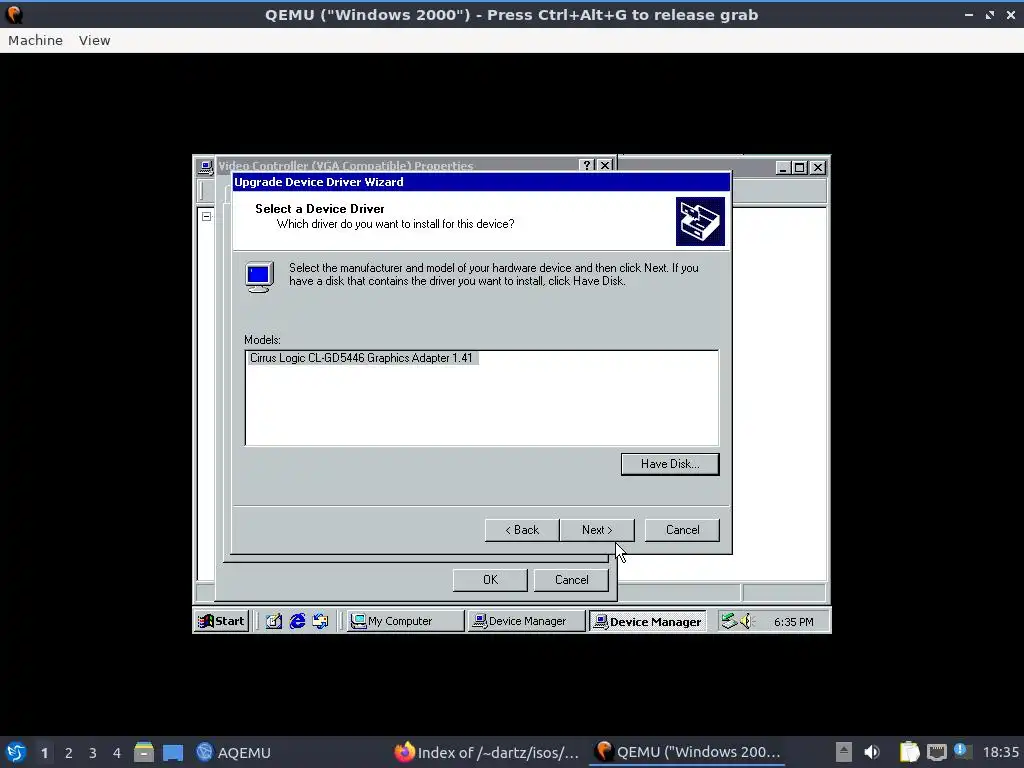The image size is (1024, 768).
Task: Close the QEMU host window
Action: pyautogui.click(x=1011, y=14)
